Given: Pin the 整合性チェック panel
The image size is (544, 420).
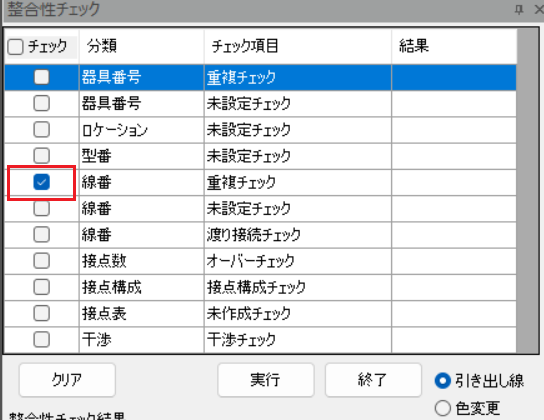Looking at the screenshot, I should [x=519, y=9].
